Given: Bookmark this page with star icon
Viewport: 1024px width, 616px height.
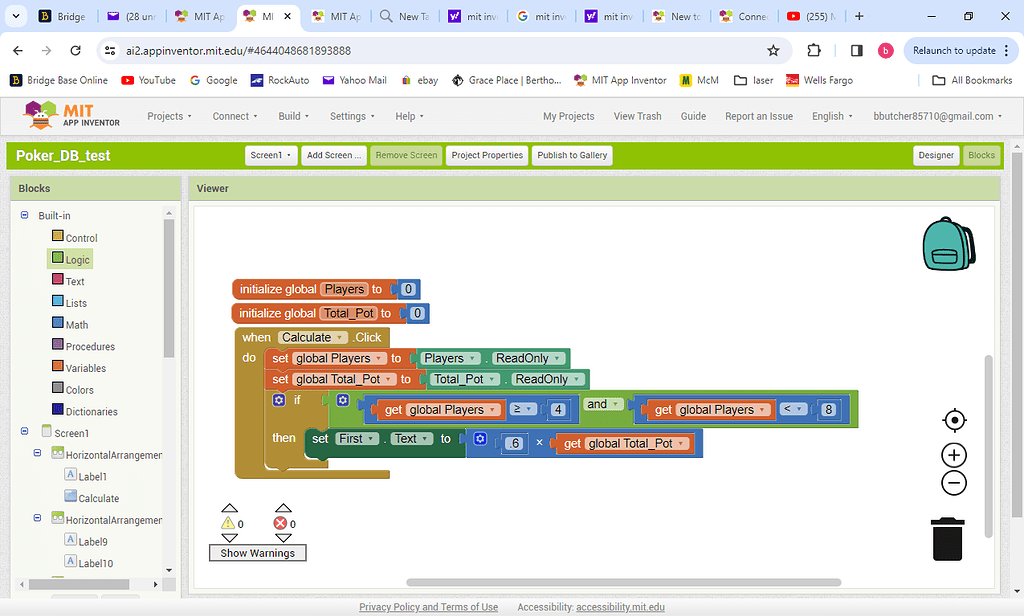Looking at the screenshot, I should click(x=773, y=50).
